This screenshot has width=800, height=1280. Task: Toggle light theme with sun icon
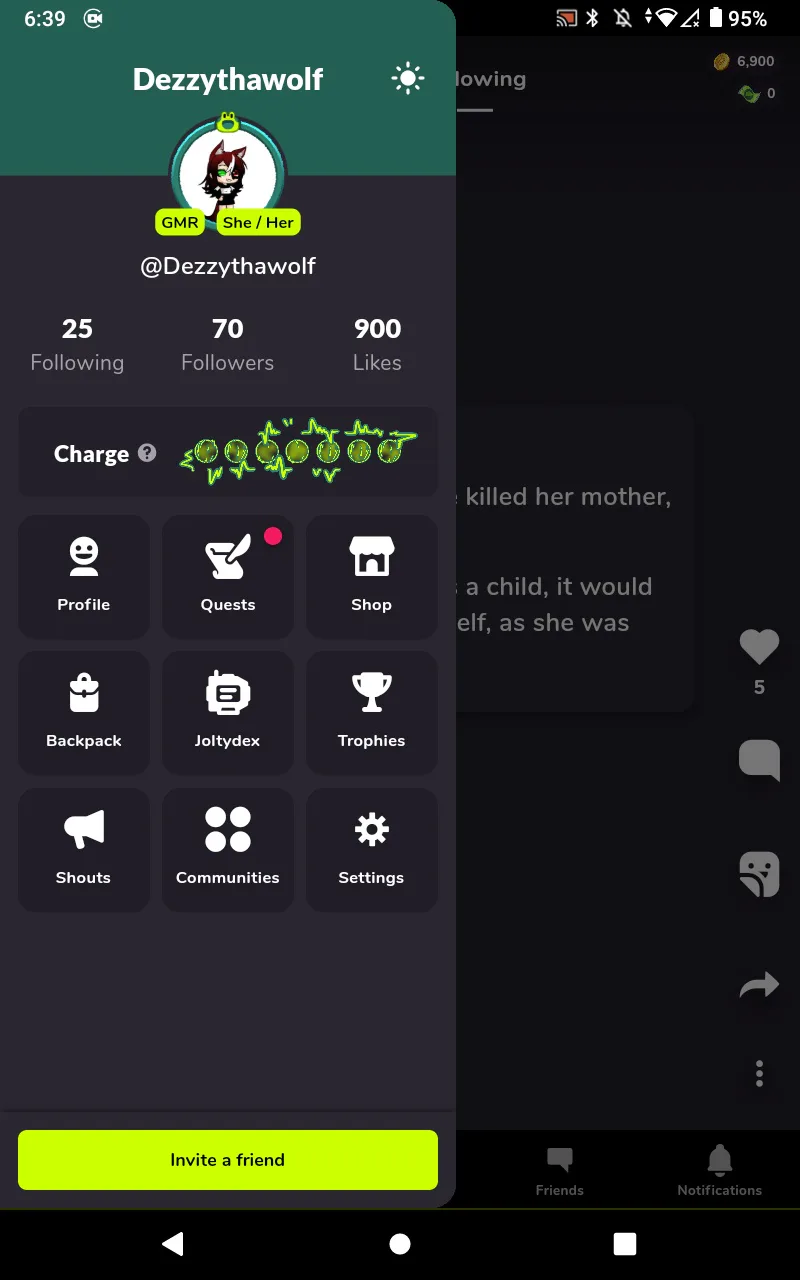click(x=408, y=79)
